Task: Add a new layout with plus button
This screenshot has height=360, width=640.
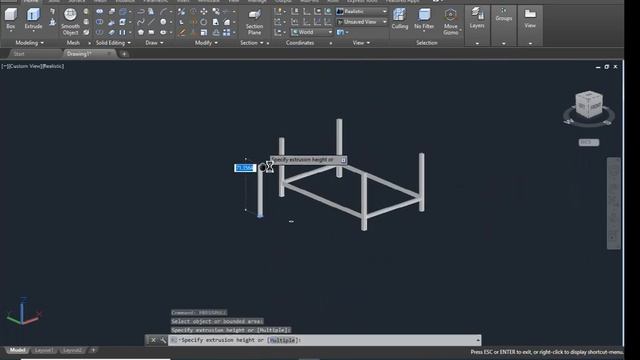Action: click(93, 350)
